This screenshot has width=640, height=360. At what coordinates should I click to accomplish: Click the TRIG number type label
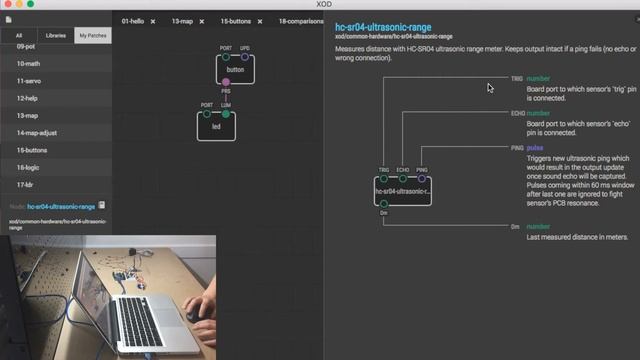(538, 78)
